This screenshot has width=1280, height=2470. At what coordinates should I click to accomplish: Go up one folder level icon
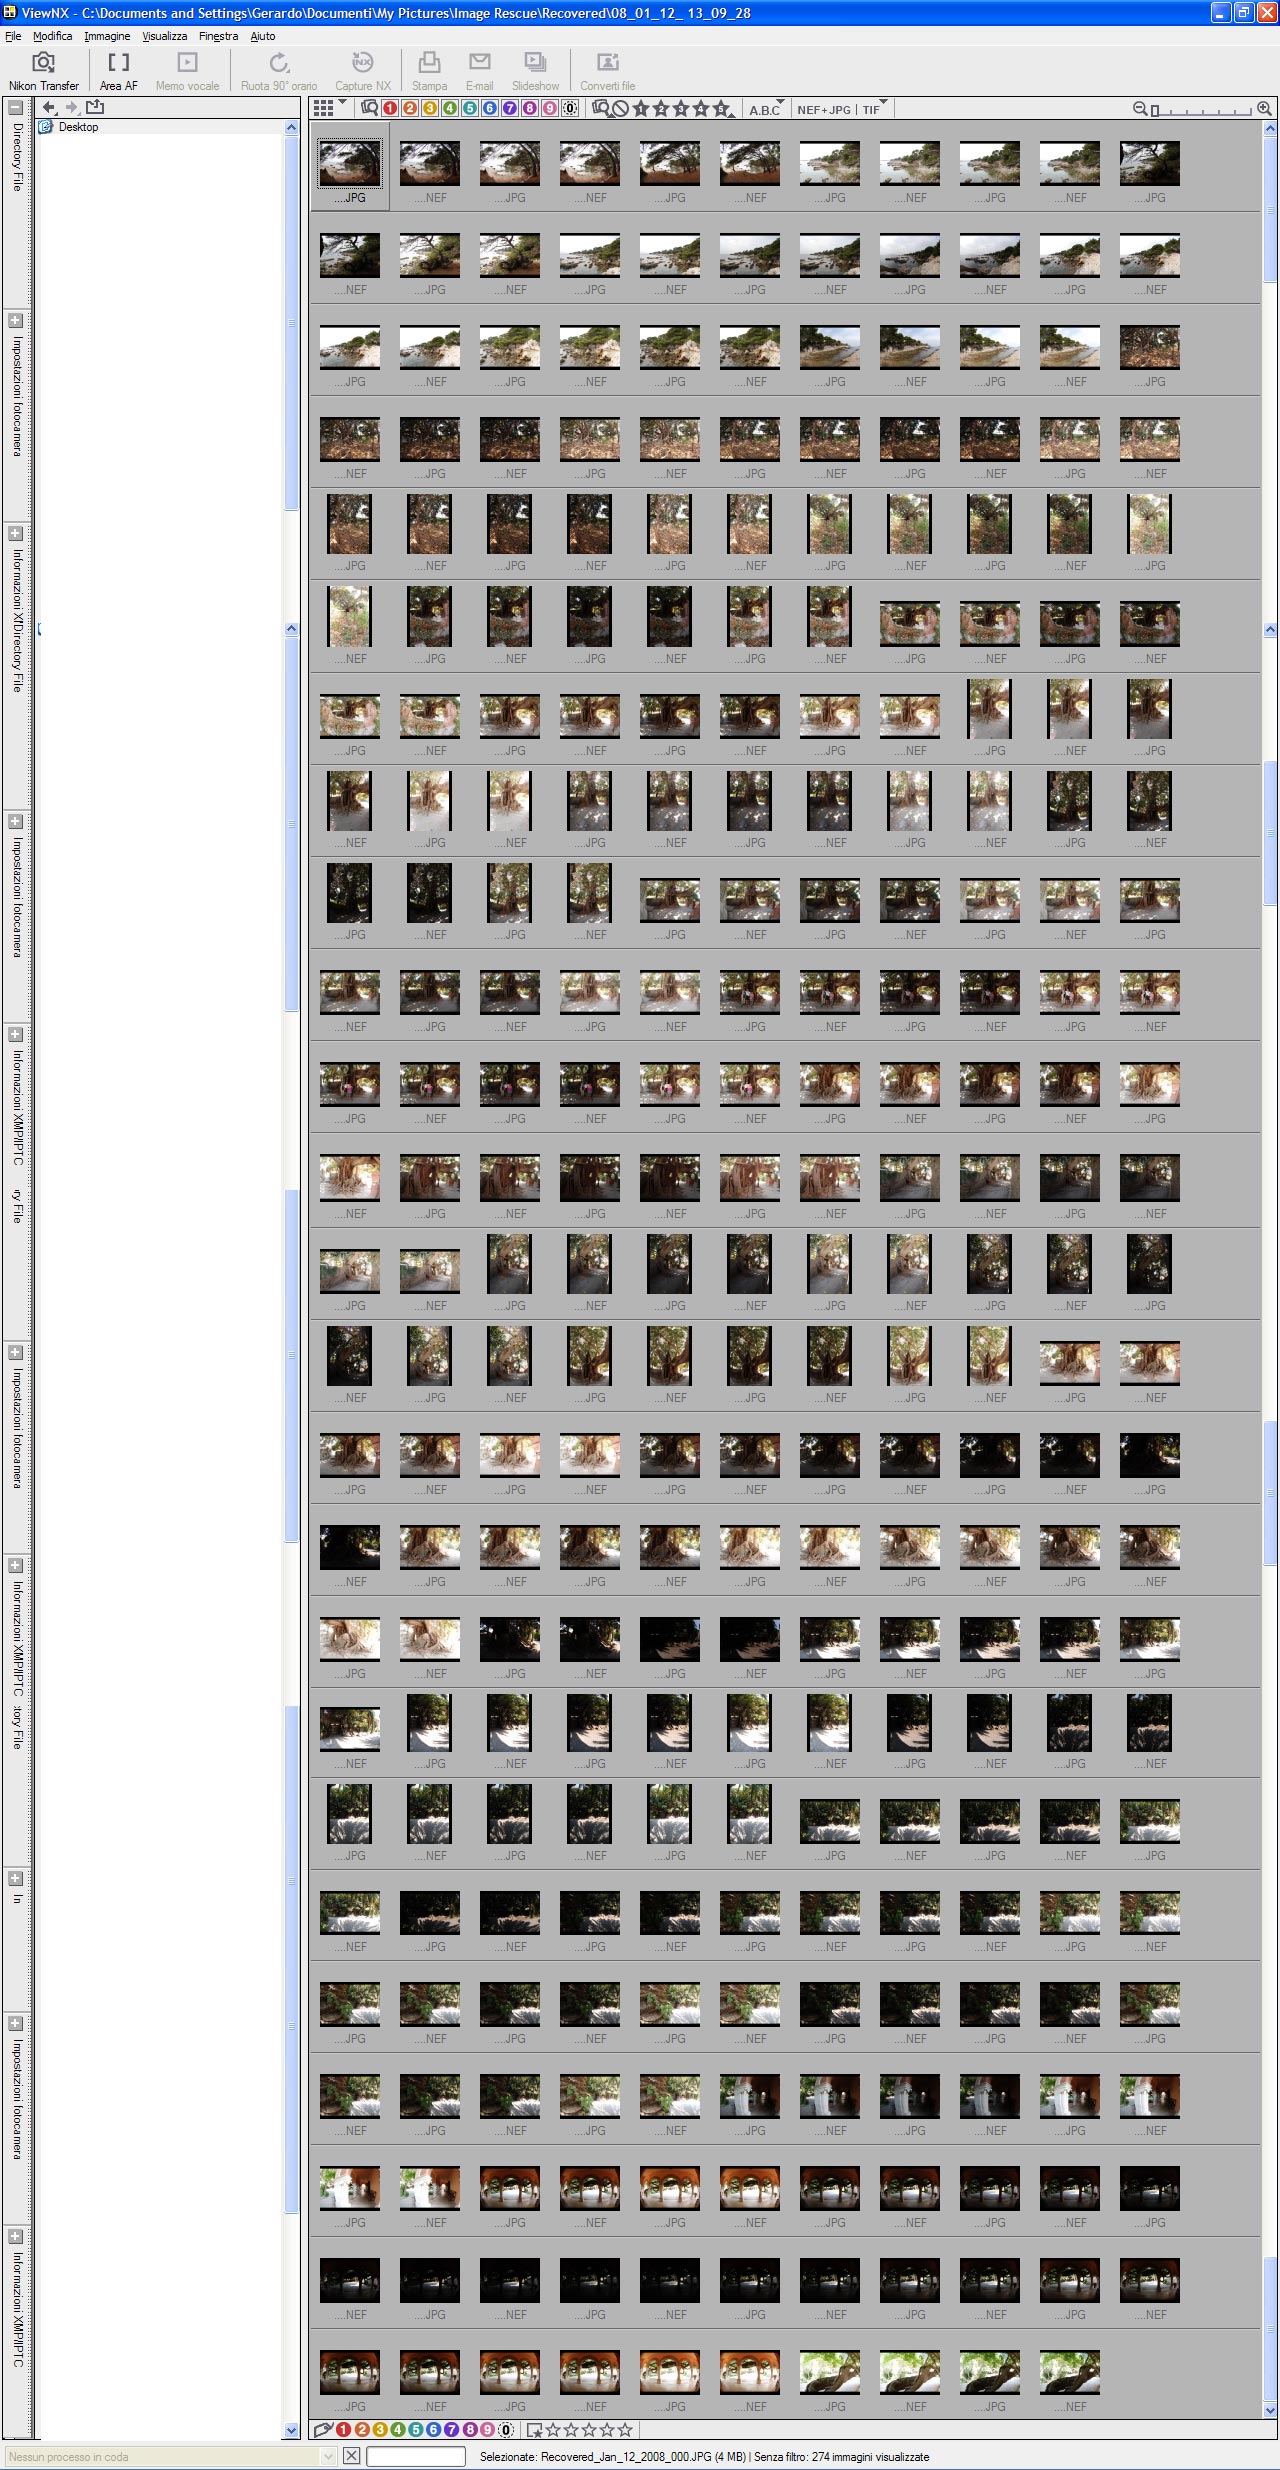pyautogui.click(x=95, y=107)
